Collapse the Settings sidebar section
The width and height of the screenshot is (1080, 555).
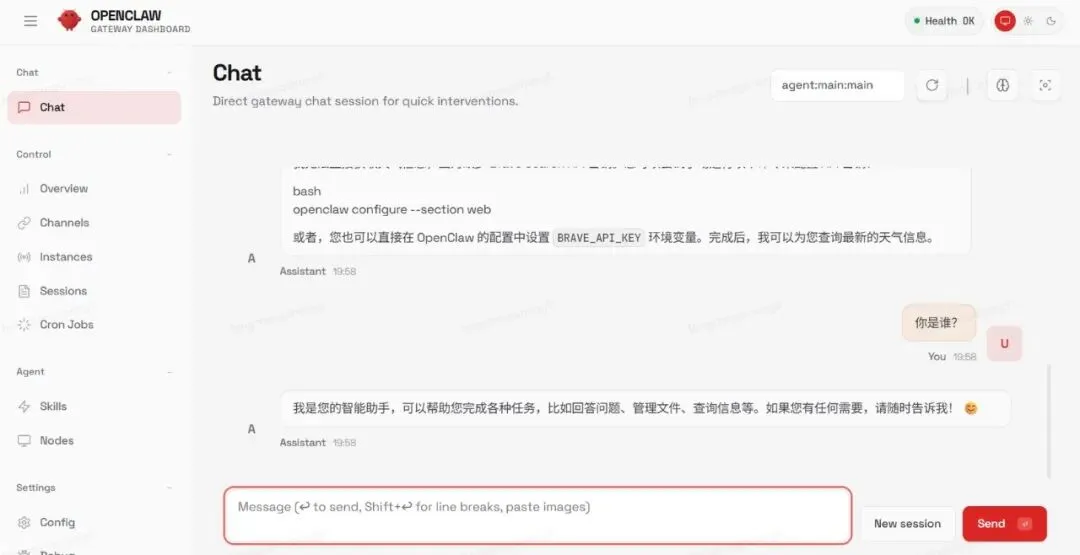coord(169,488)
